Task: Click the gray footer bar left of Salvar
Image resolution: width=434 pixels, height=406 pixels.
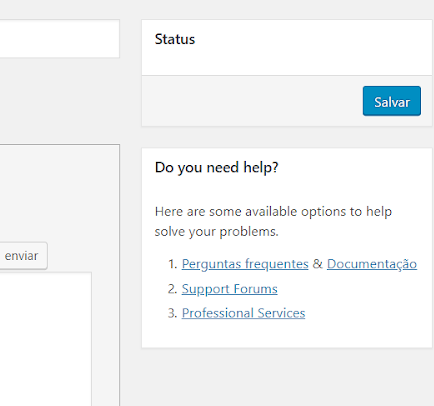Action: (x=252, y=101)
